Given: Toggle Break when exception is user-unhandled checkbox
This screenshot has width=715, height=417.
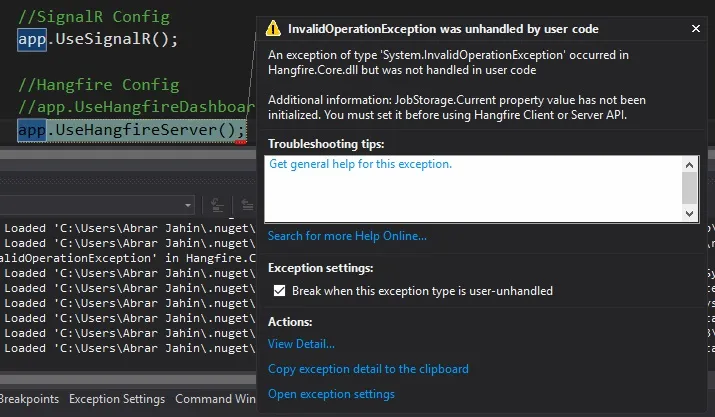Looking at the screenshot, I should 280,291.
